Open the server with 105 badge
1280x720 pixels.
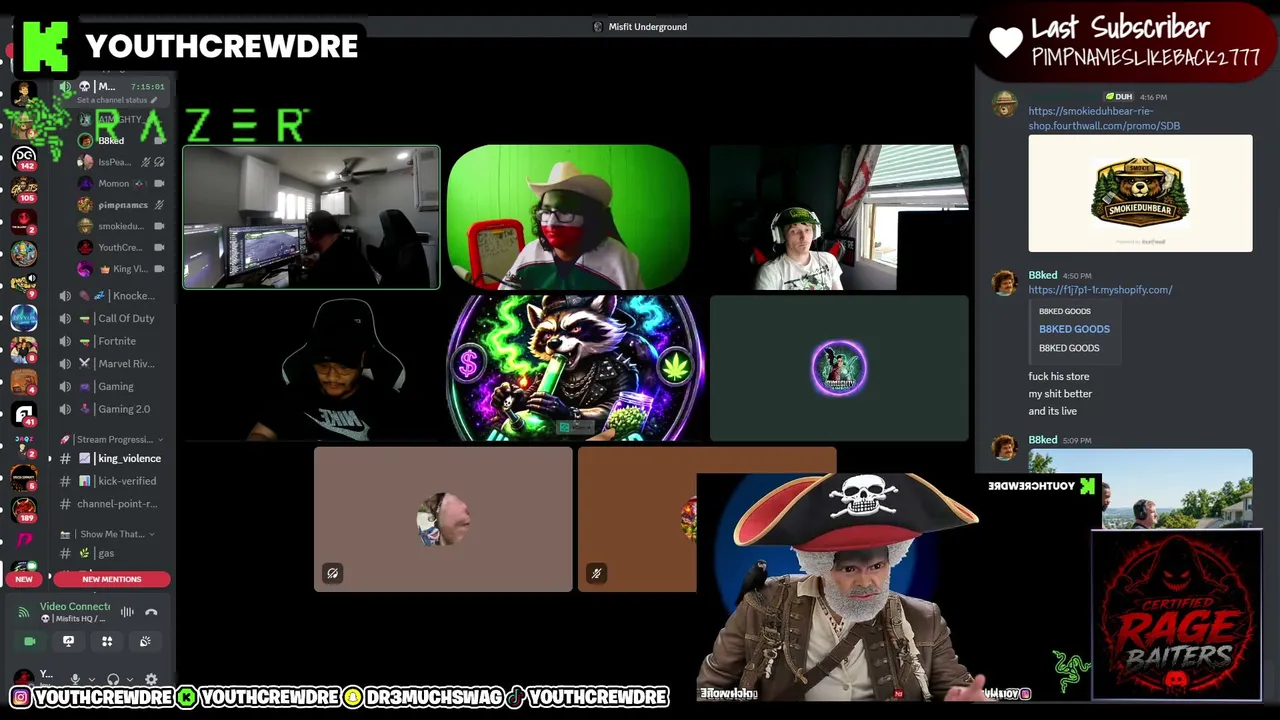point(24,188)
